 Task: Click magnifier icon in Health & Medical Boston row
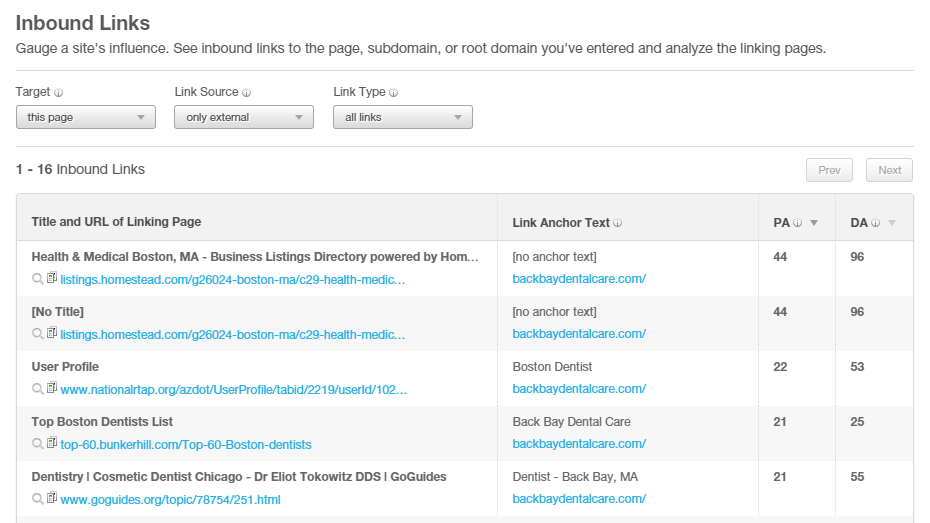click(x=37, y=279)
